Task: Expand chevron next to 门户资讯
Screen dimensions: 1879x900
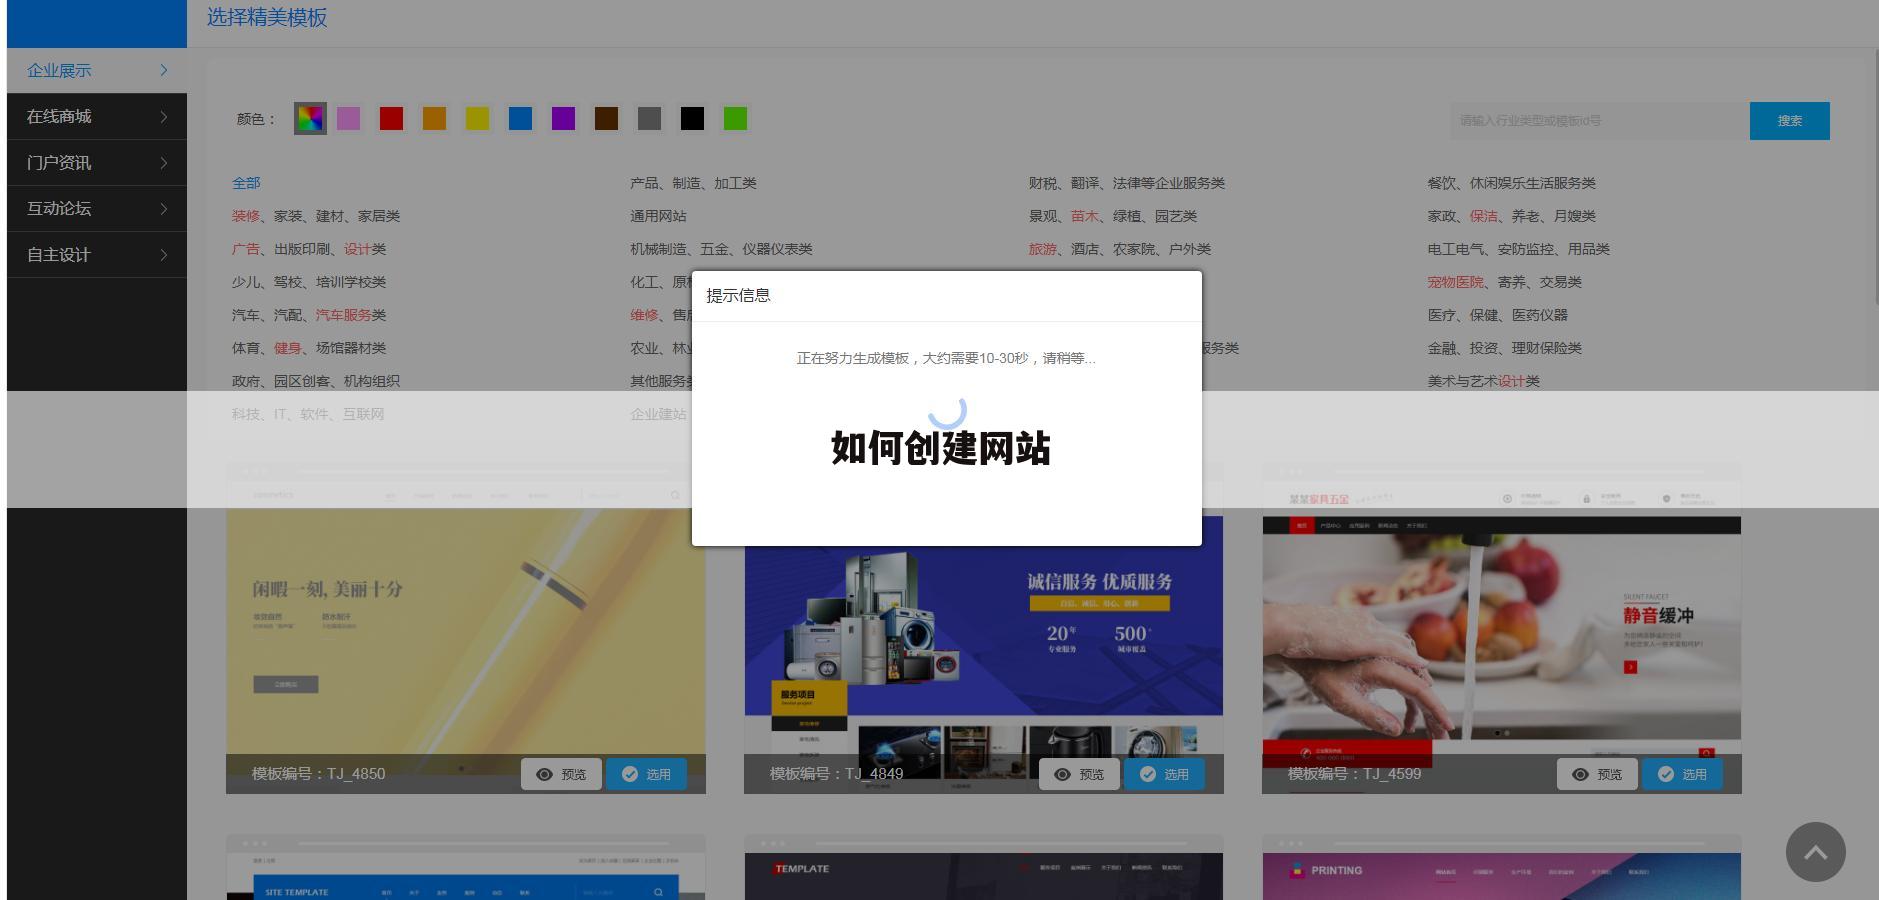Action: point(164,162)
